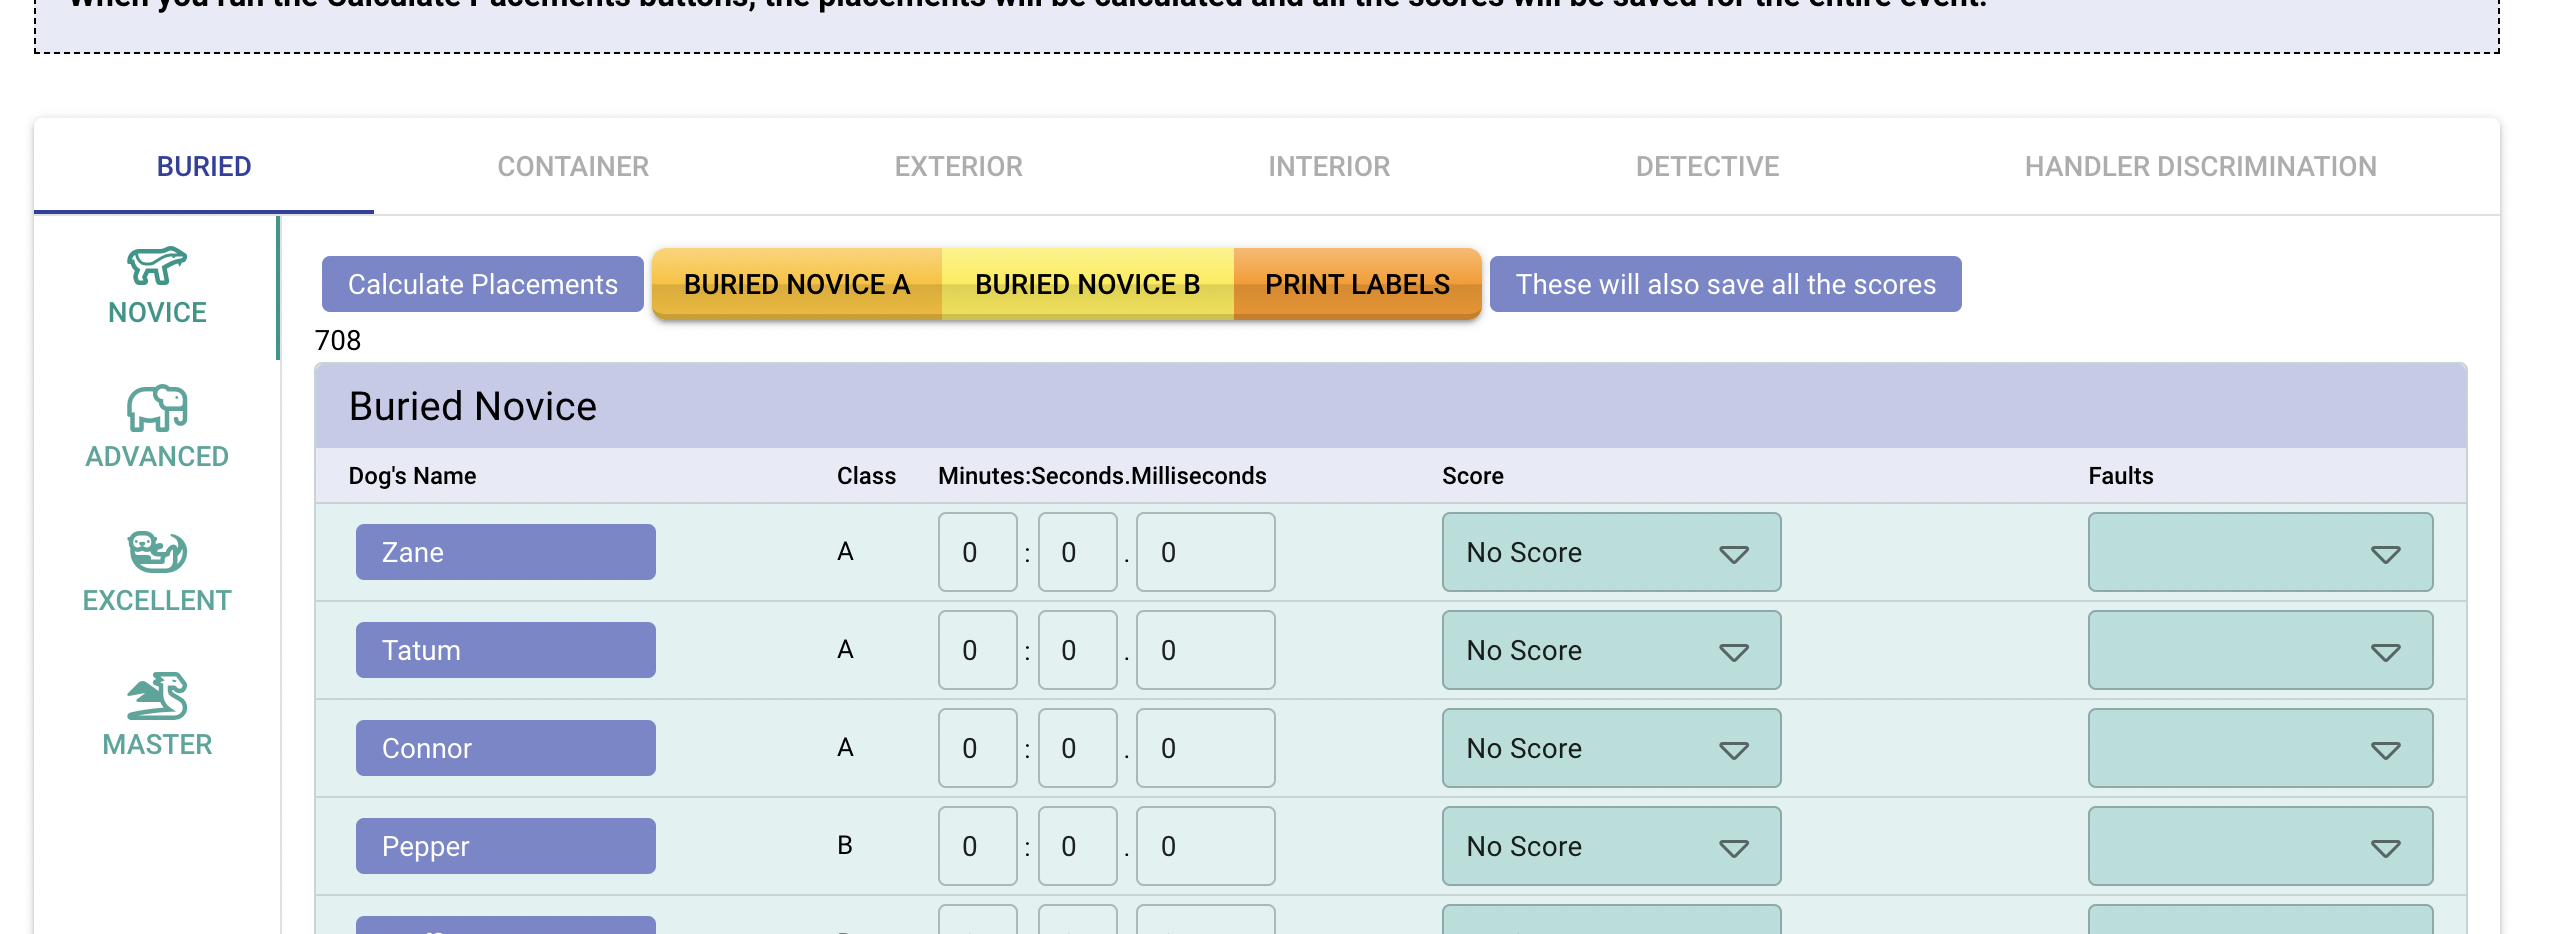Open Tatum's dog name button
Screen dimensions: 2550x934
tap(506, 650)
